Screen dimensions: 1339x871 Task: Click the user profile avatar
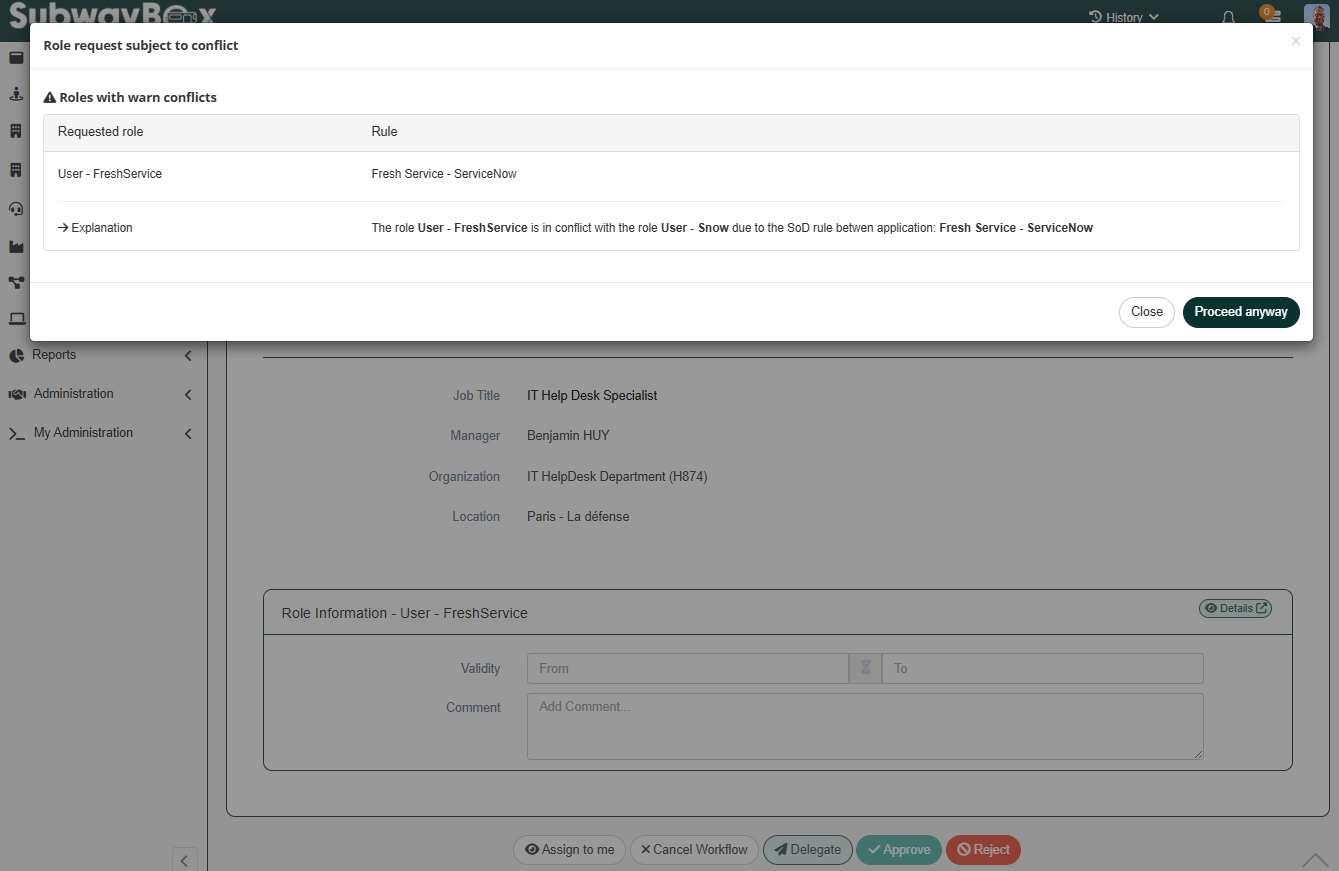[1316, 17]
